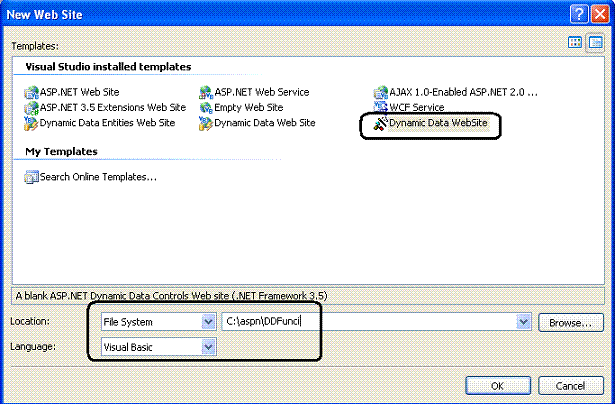Image resolution: width=615 pixels, height=404 pixels.
Task: Click the 'Search Online Templates...' label
Action: 98,177
